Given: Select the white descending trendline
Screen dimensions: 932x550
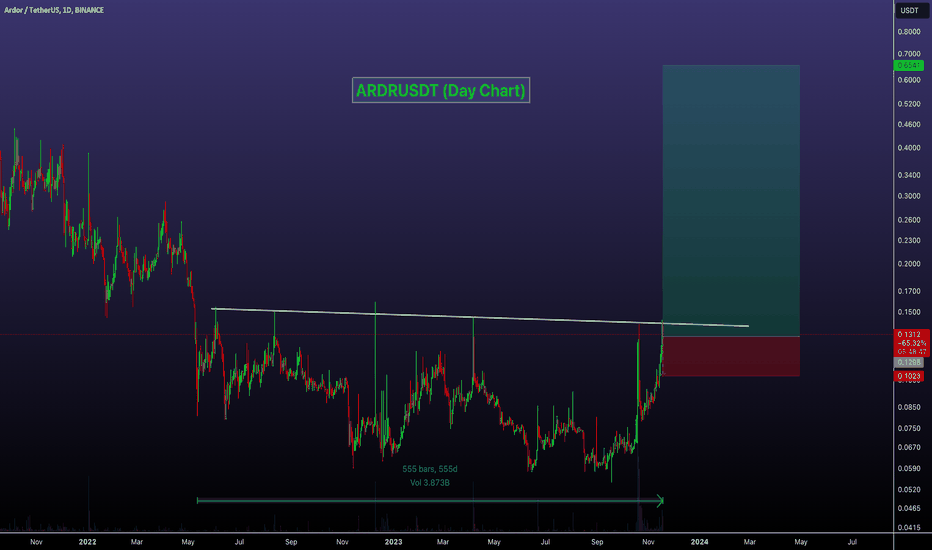Looking at the screenshot, I should (x=480, y=318).
